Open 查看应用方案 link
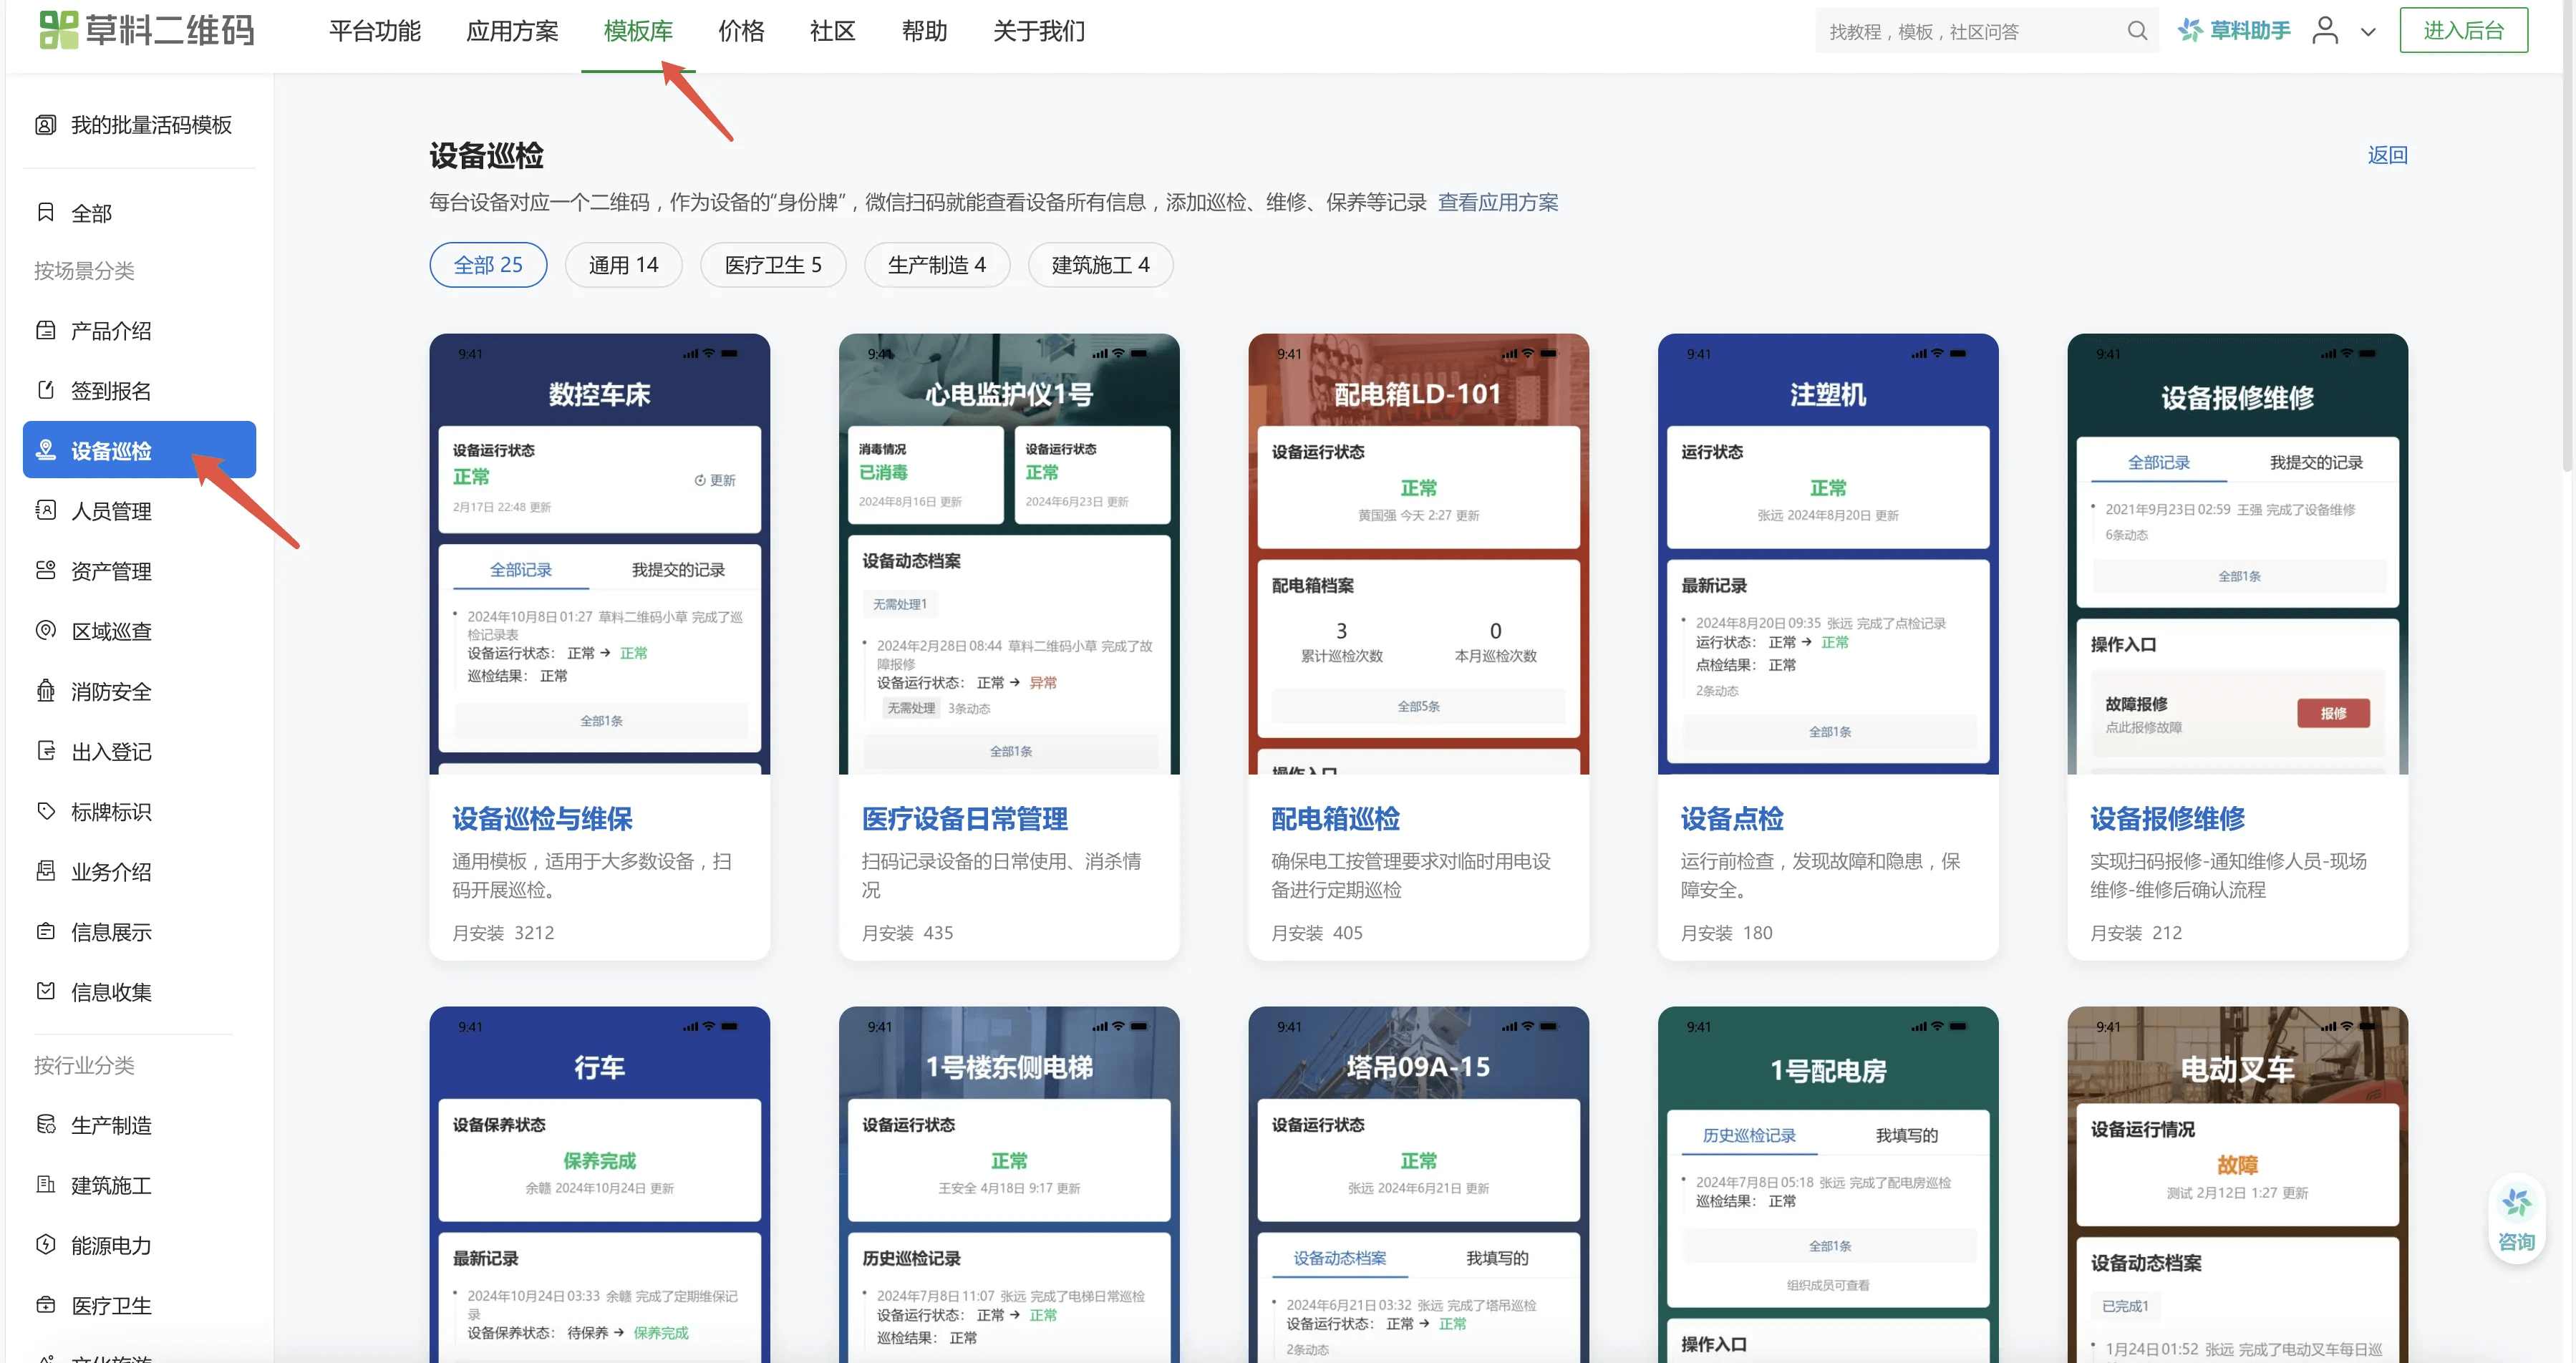The image size is (2576, 1363). pyautogui.click(x=1498, y=203)
